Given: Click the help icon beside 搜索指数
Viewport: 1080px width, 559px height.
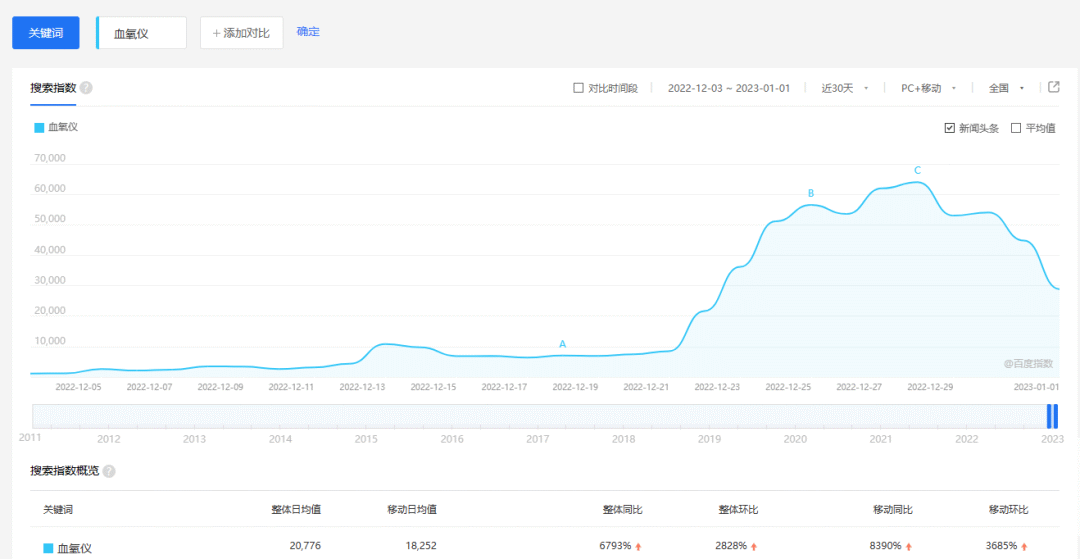Looking at the screenshot, I should point(86,88).
